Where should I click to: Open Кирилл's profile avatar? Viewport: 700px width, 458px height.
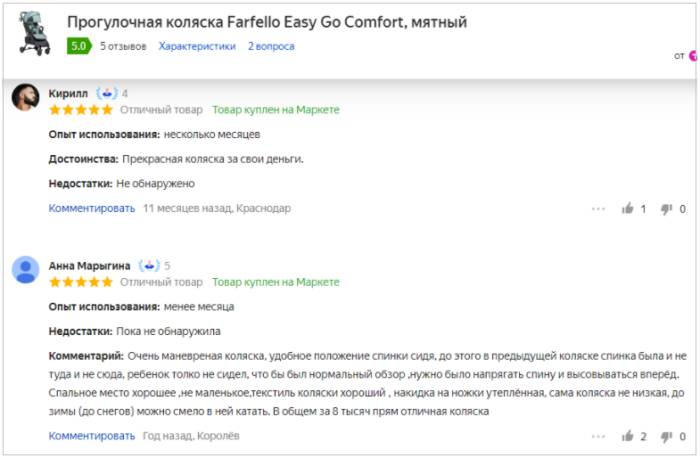[x=25, y=98]
